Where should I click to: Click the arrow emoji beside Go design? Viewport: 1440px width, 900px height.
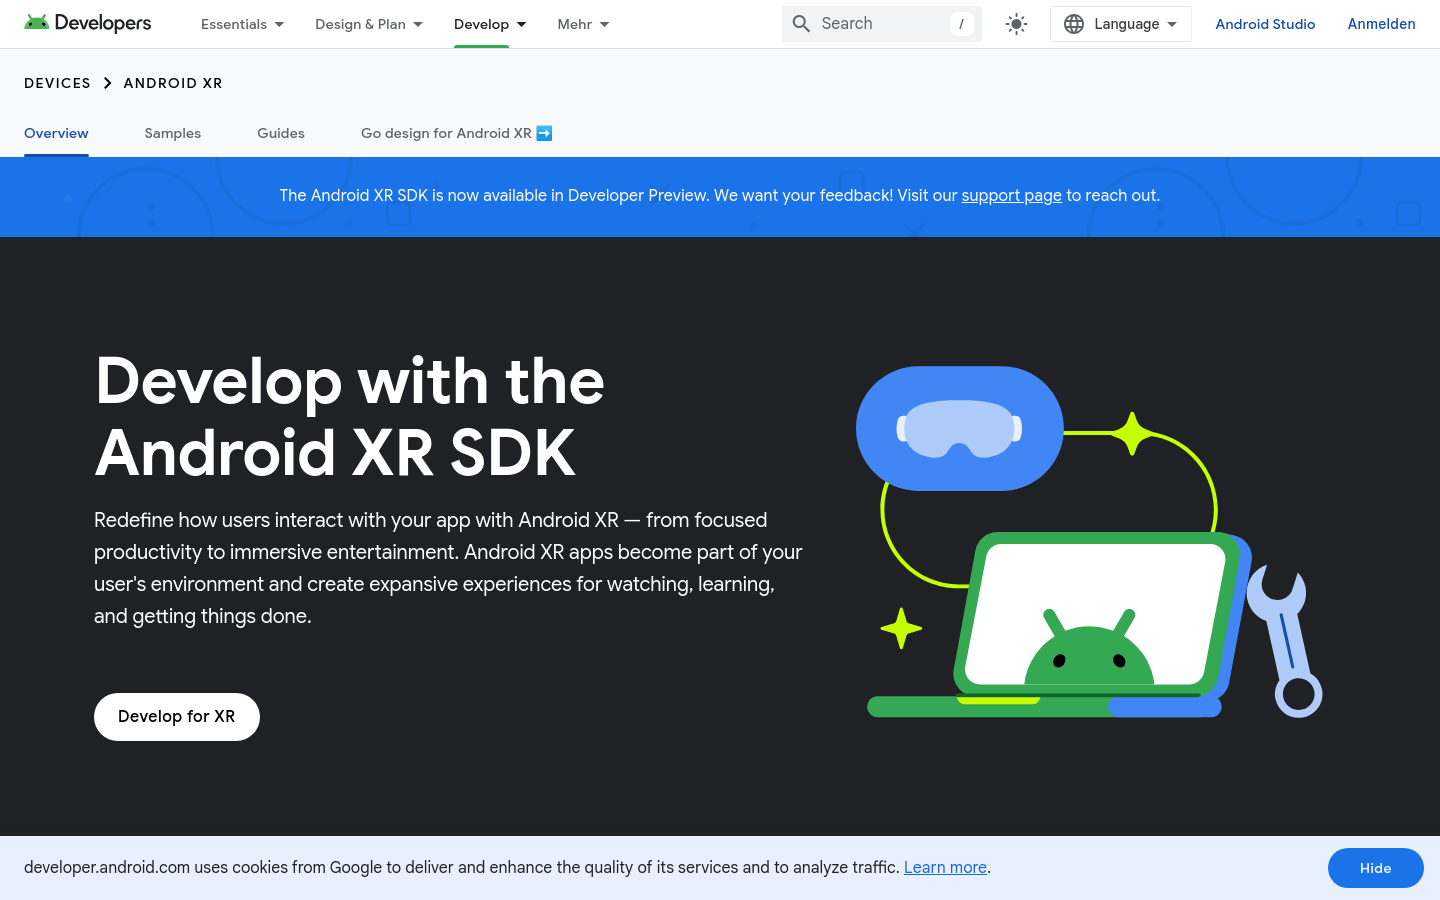point(544,133)
